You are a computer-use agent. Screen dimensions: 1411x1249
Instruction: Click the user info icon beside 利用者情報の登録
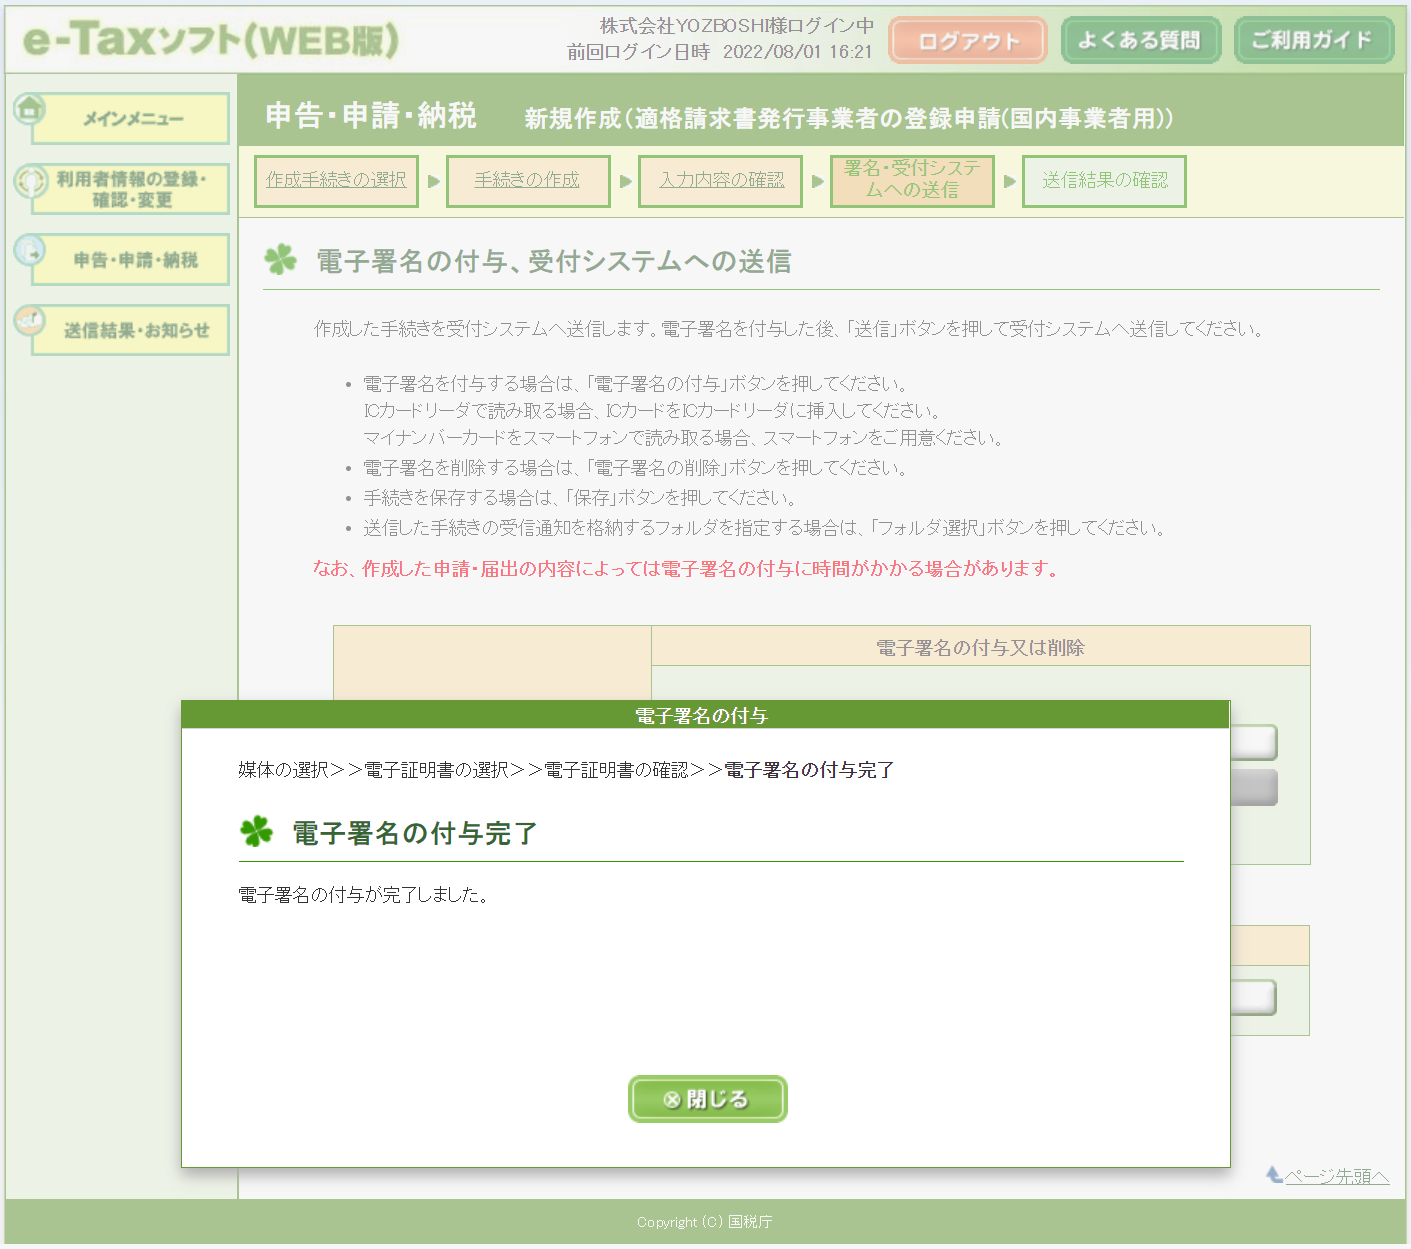(31, 181)
